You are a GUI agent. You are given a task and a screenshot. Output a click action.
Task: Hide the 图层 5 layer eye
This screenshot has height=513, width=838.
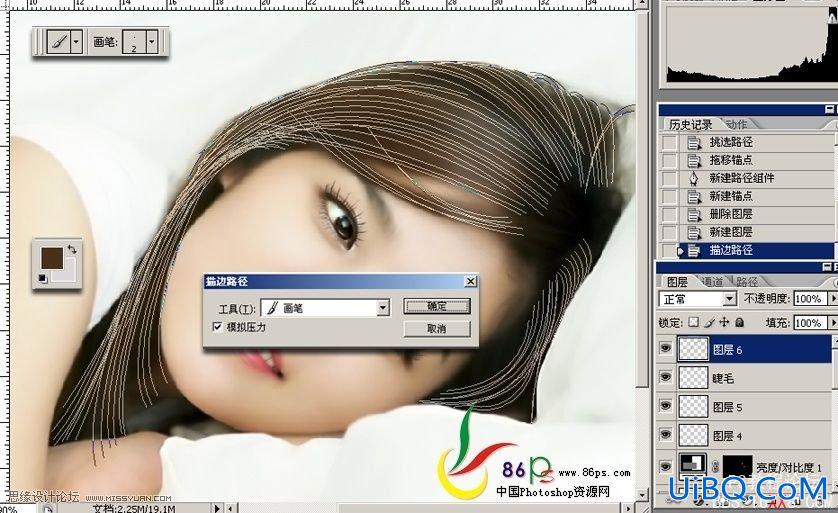(665, 406)
